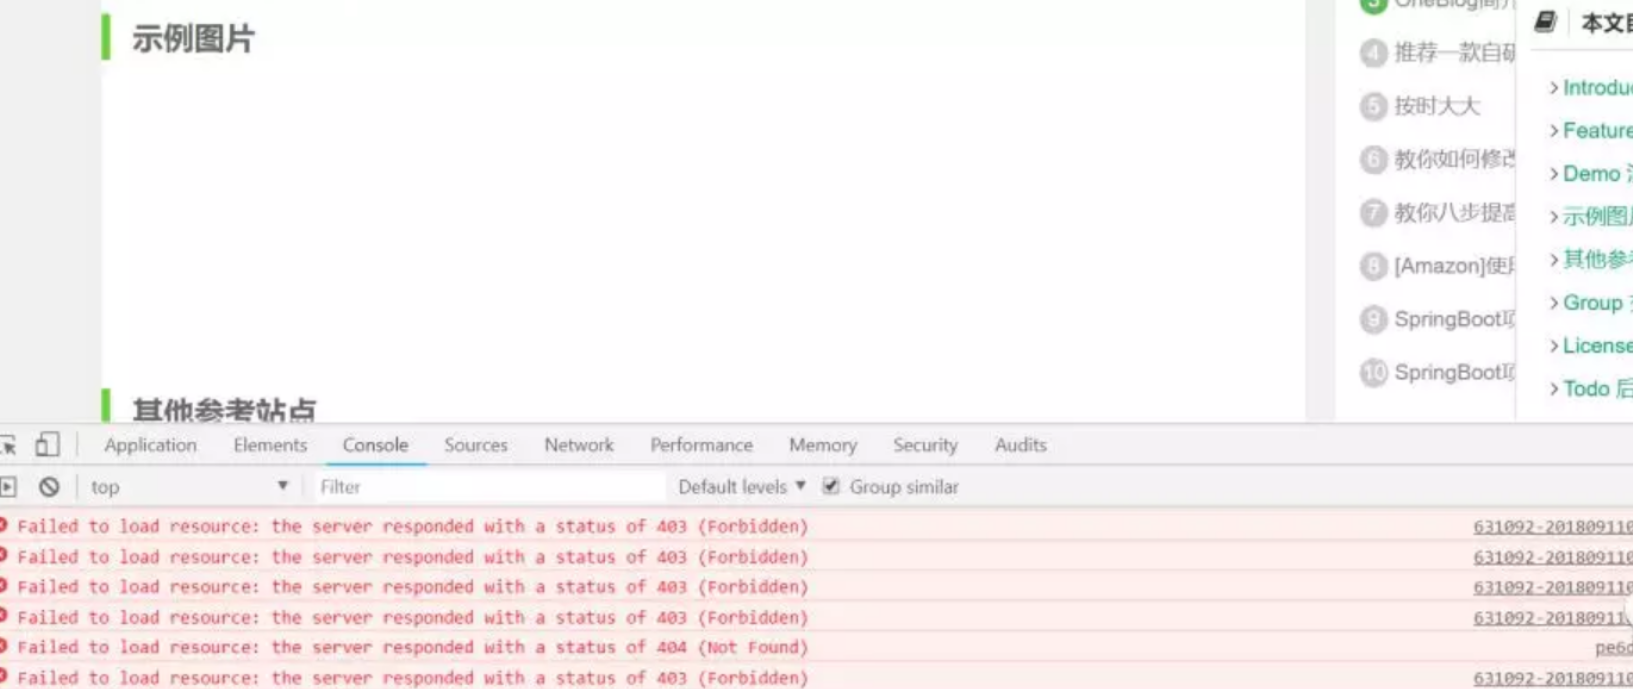The width and height of the screenshot is (1633, 689).
Task: Open the Default levels dropdown
Action: [x=741, y=487]
